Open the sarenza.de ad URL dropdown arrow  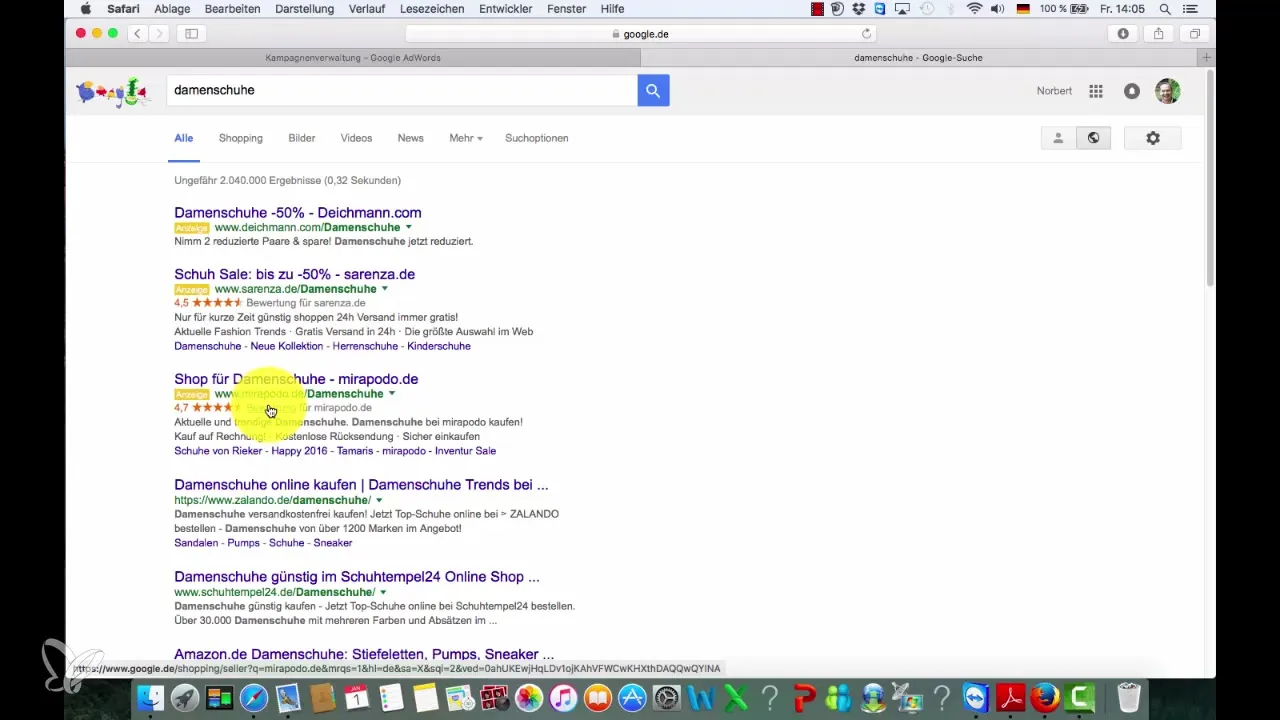(384, 289)
